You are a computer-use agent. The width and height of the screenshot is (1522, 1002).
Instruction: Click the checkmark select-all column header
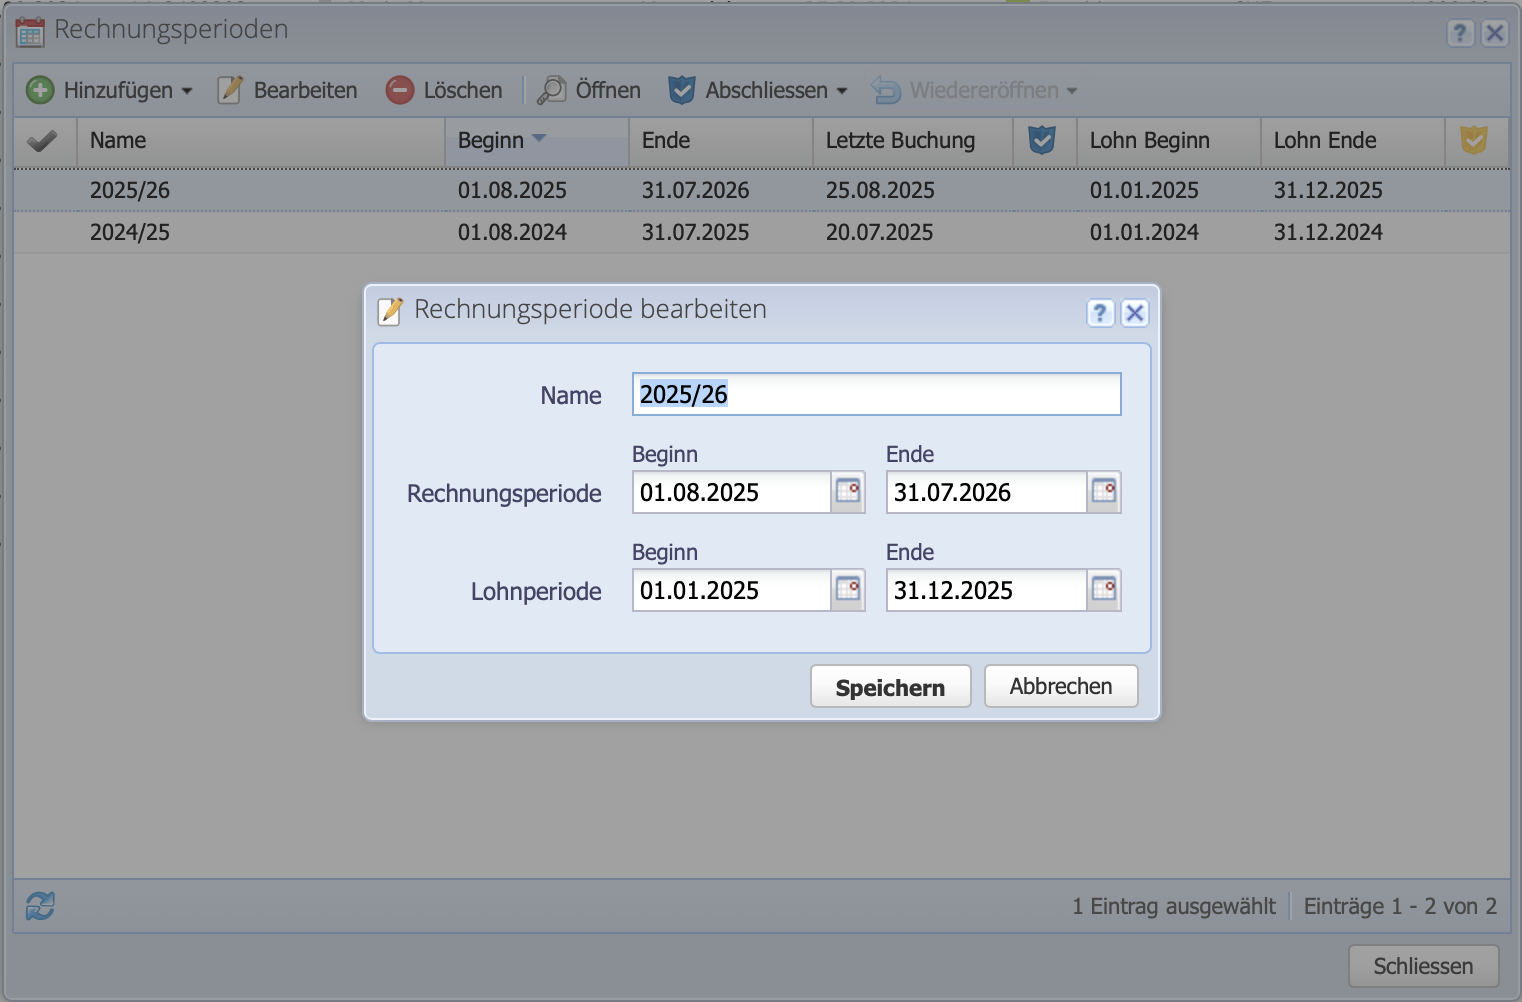pos(42,140)
